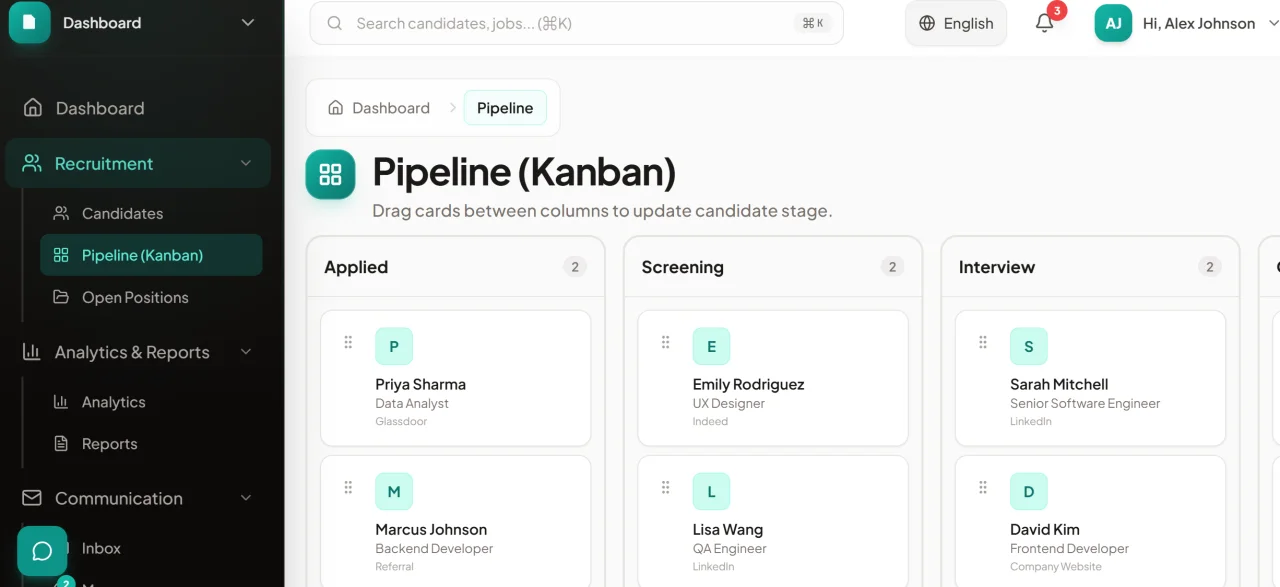Focus the Search candidates, jobs field

[x=576, y=23]
